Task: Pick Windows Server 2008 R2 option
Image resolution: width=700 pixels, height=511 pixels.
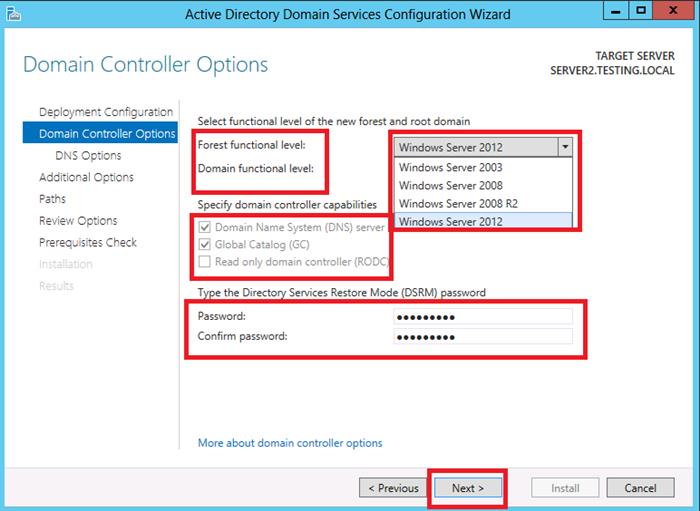Action: coord(483,204)
